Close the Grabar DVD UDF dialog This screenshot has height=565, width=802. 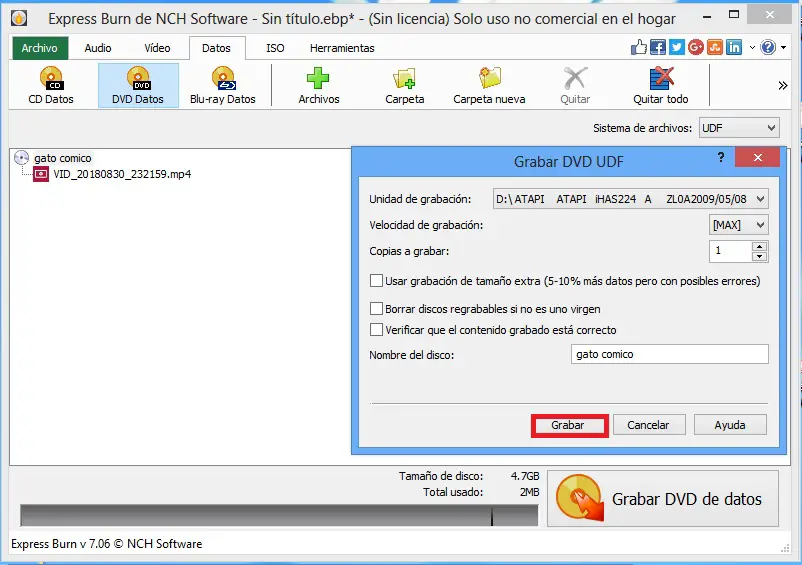[758, 157]
